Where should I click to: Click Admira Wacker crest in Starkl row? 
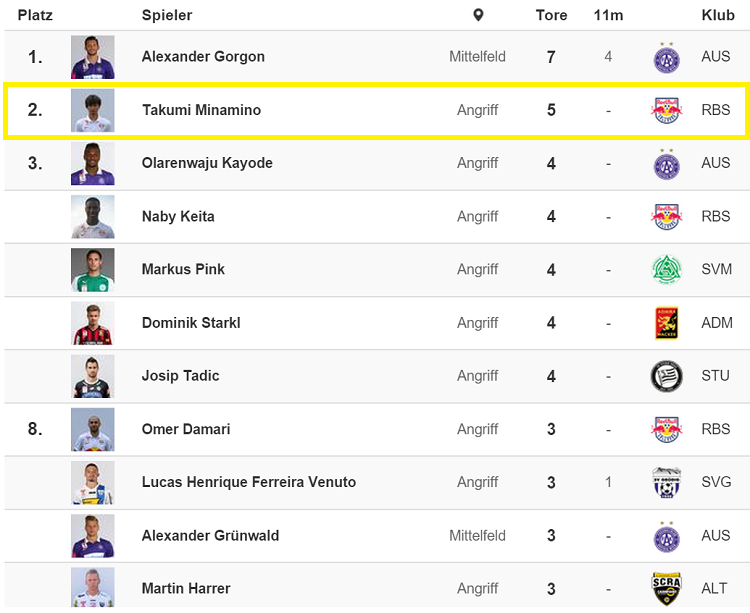coord(666,323)
